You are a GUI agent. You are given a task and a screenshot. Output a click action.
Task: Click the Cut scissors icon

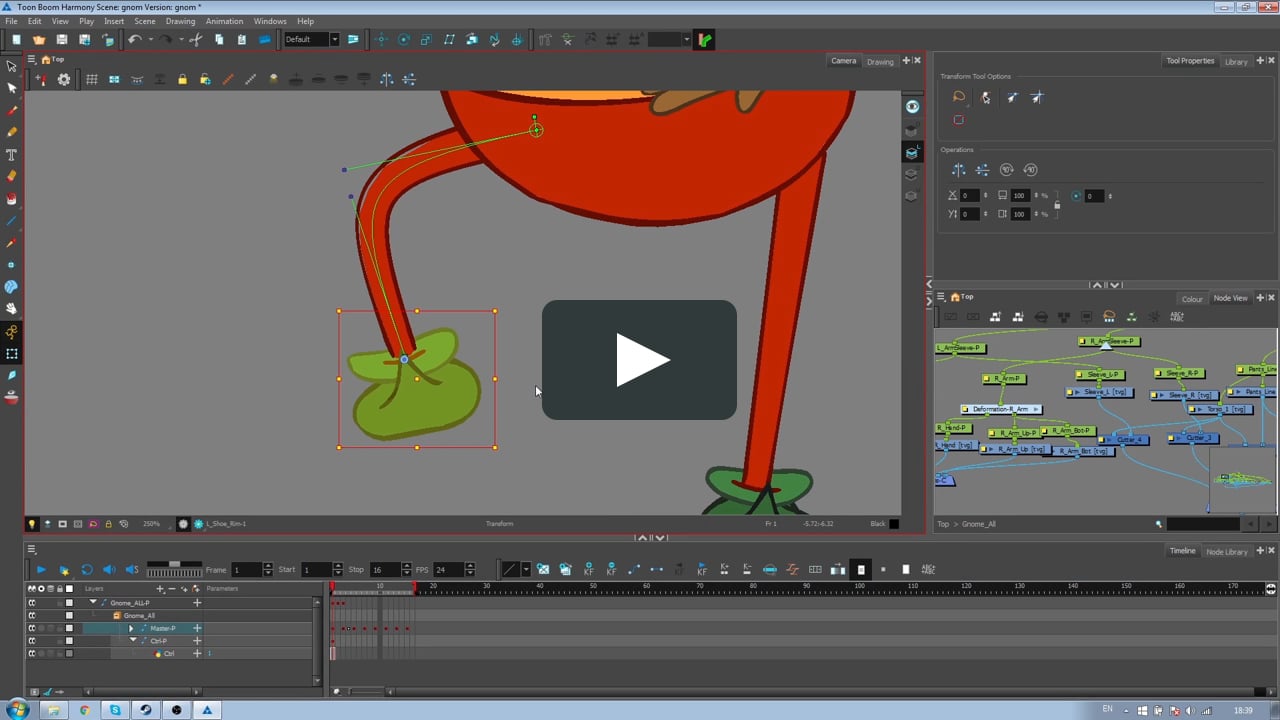[x=196, y=40]
